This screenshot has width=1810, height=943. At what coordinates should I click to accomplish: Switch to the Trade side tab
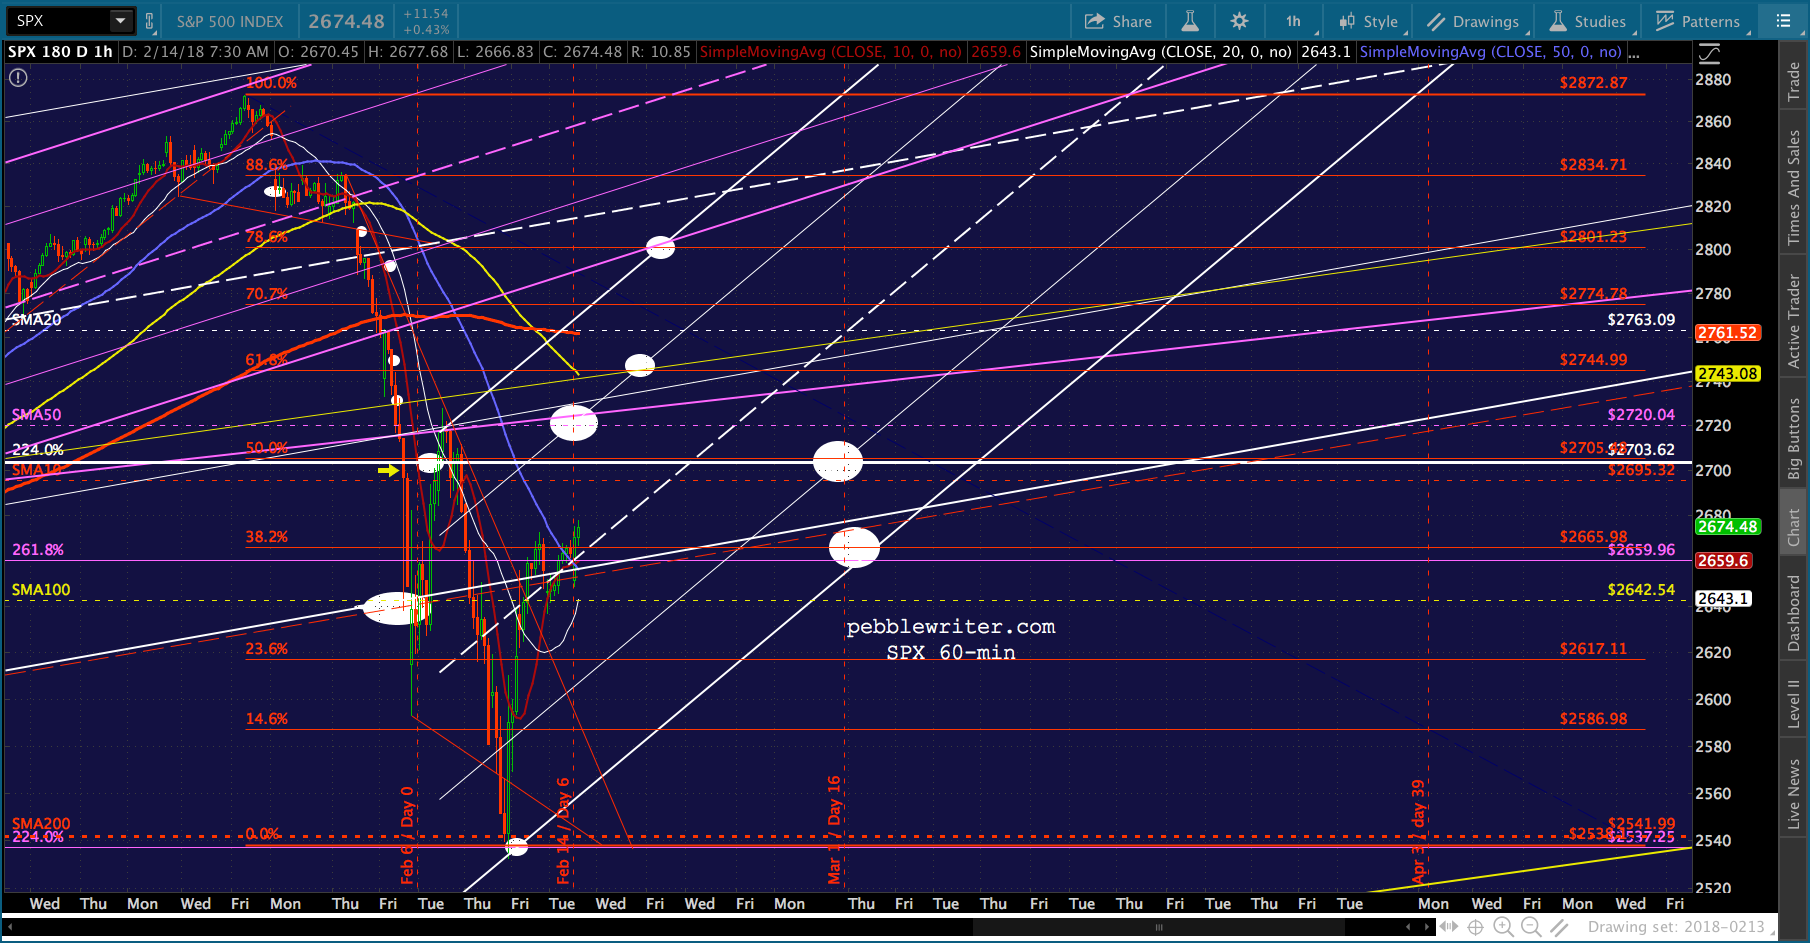pos(1794,82)
